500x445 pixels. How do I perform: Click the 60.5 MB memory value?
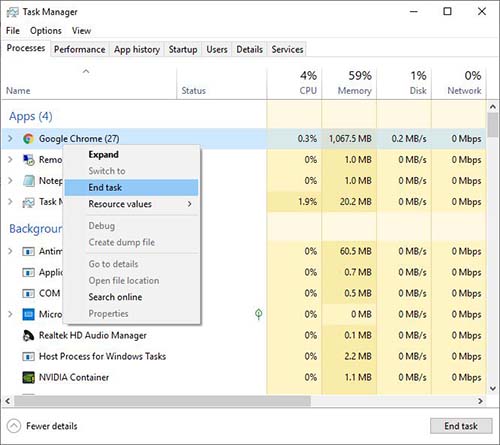[355, 251]
